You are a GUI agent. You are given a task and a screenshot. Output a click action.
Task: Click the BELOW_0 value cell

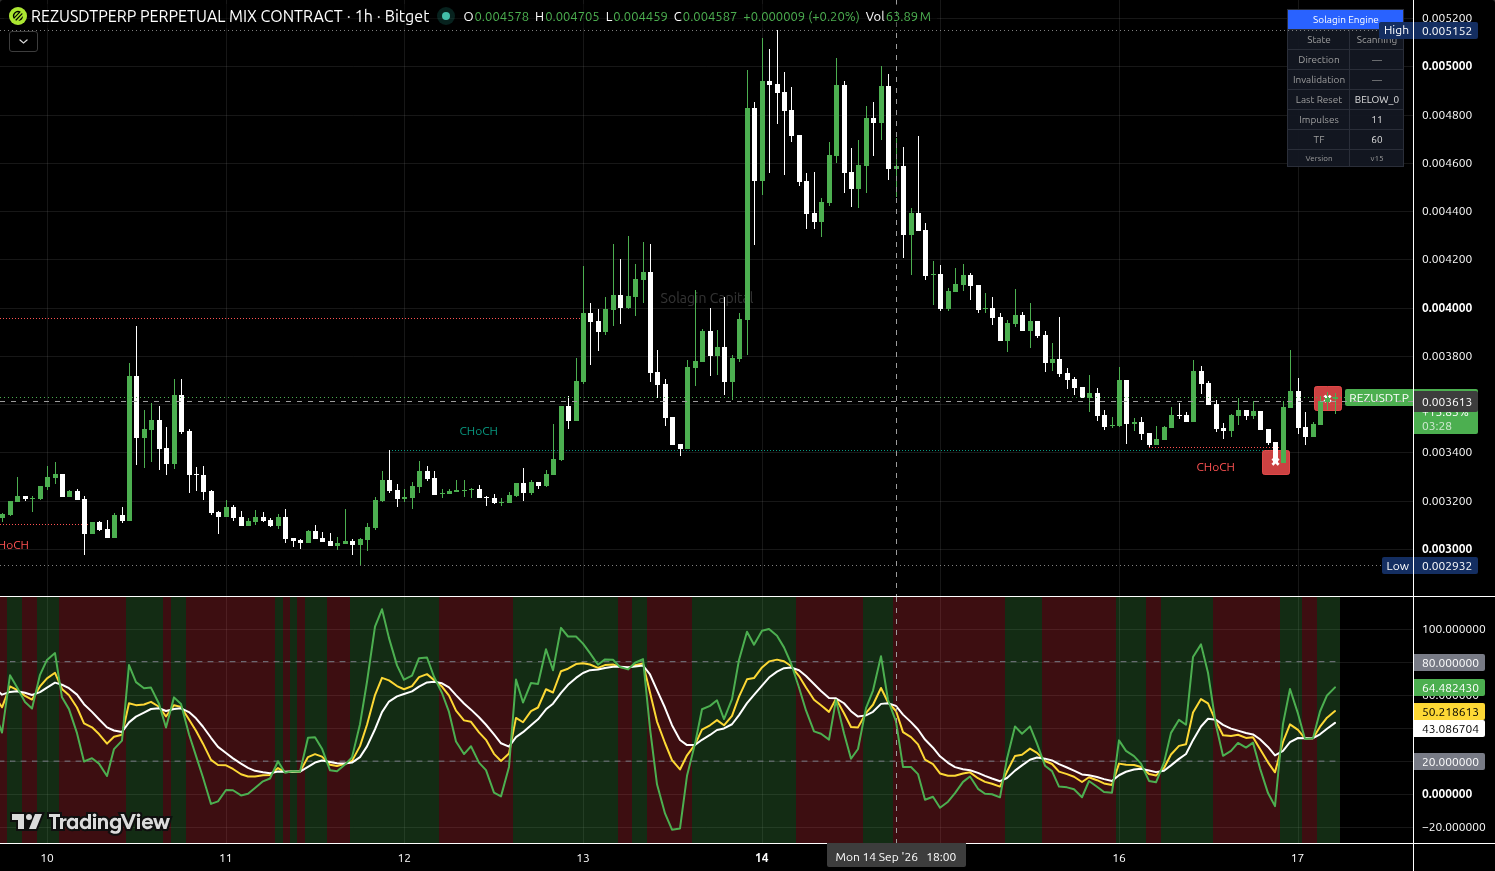coord(1376,100)
